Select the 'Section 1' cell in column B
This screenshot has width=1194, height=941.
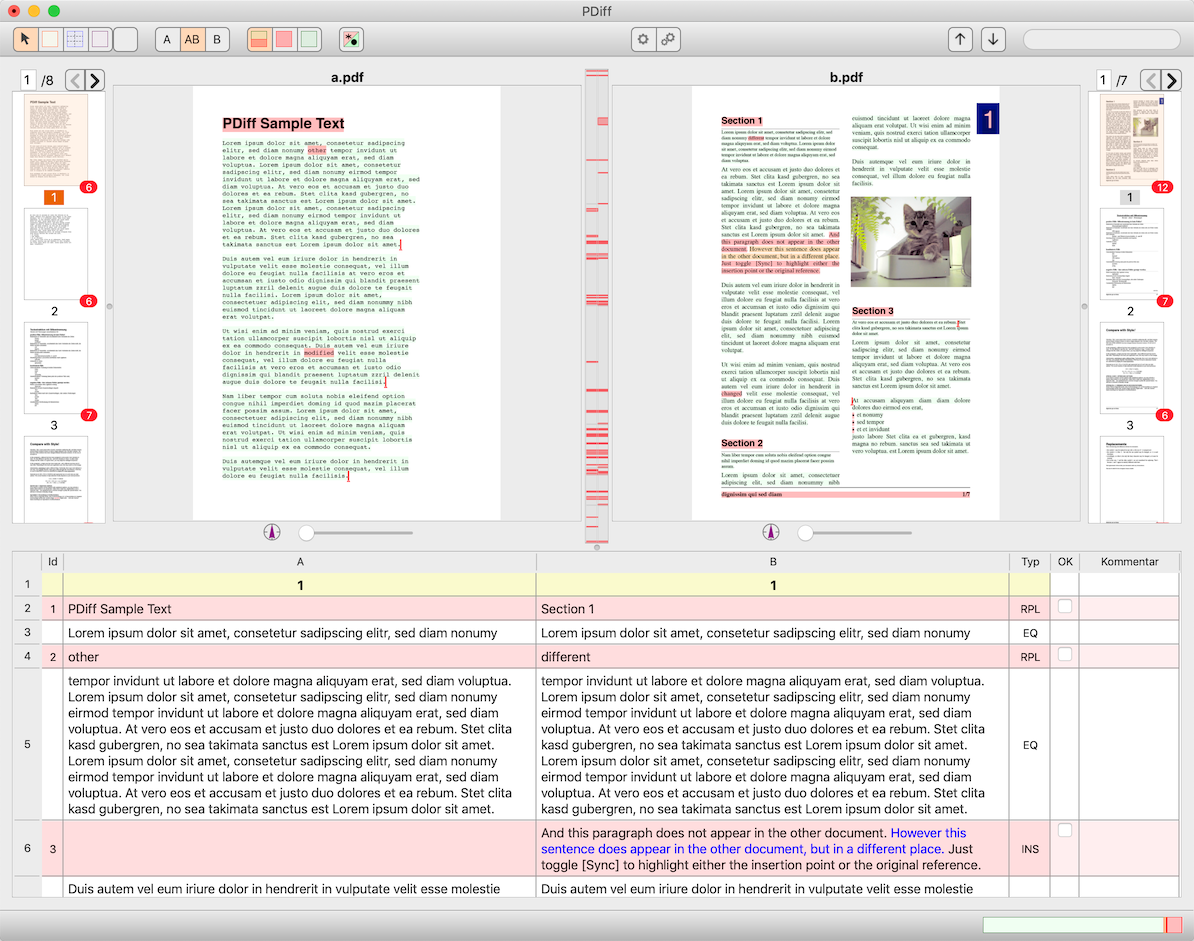[773, 609]
